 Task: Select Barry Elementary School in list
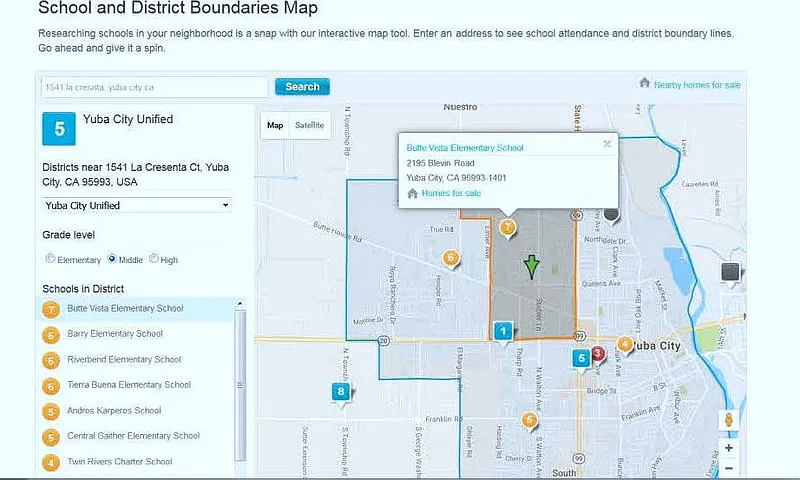tap(115, 334)
